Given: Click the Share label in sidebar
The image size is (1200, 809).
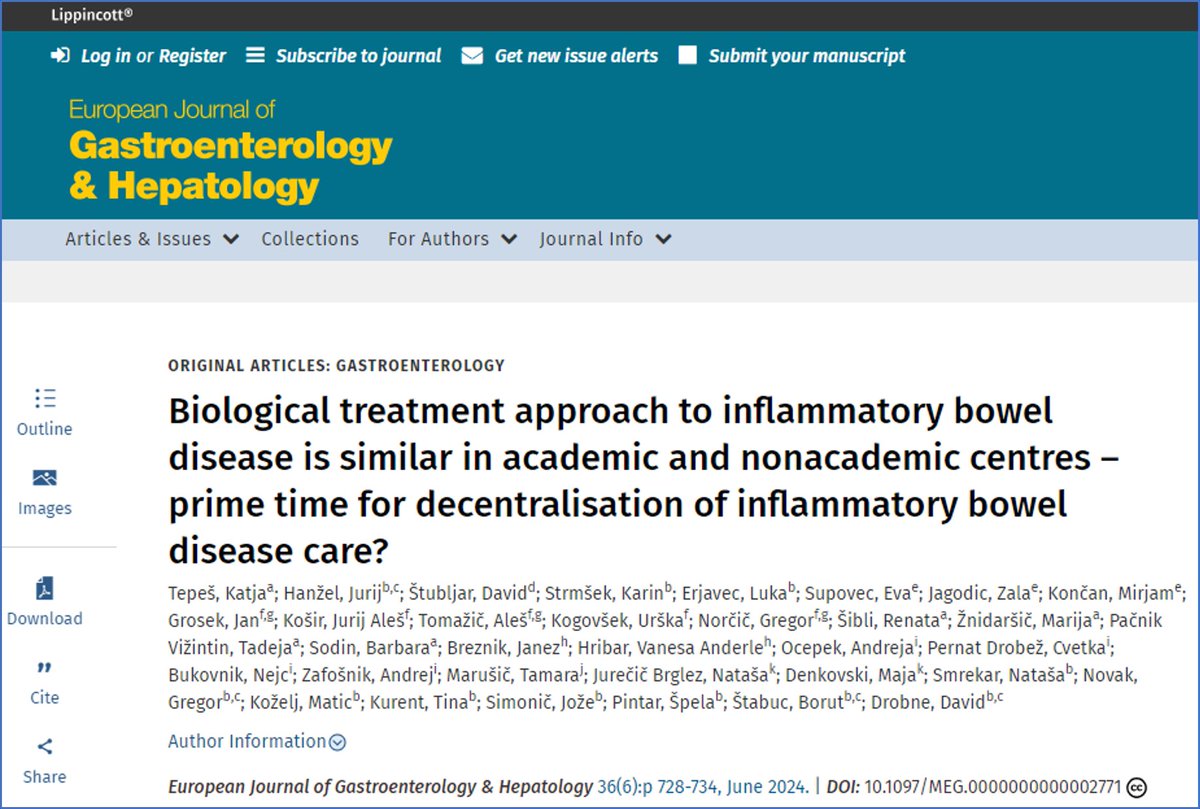Looking at the screenshot, I should (45, 777).
